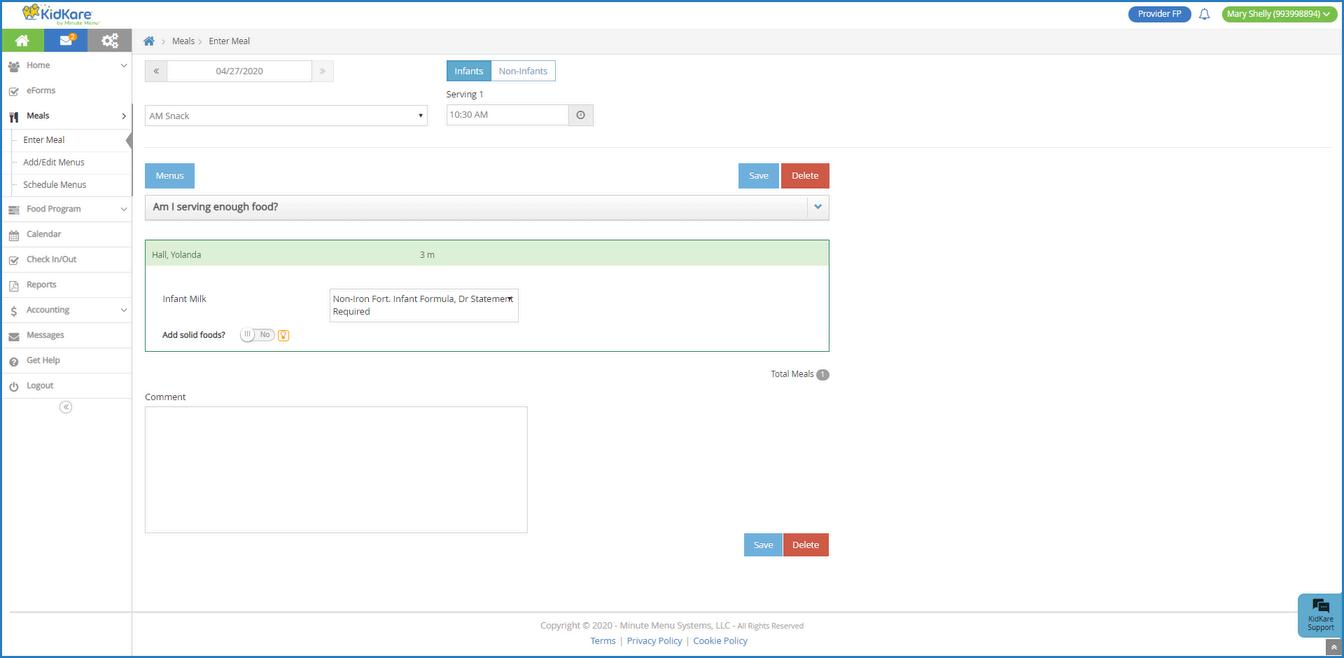The height and width of the screenshot is (658, 1344).
Task: Select the Non-Infants tab
Action: coord(523,71)
